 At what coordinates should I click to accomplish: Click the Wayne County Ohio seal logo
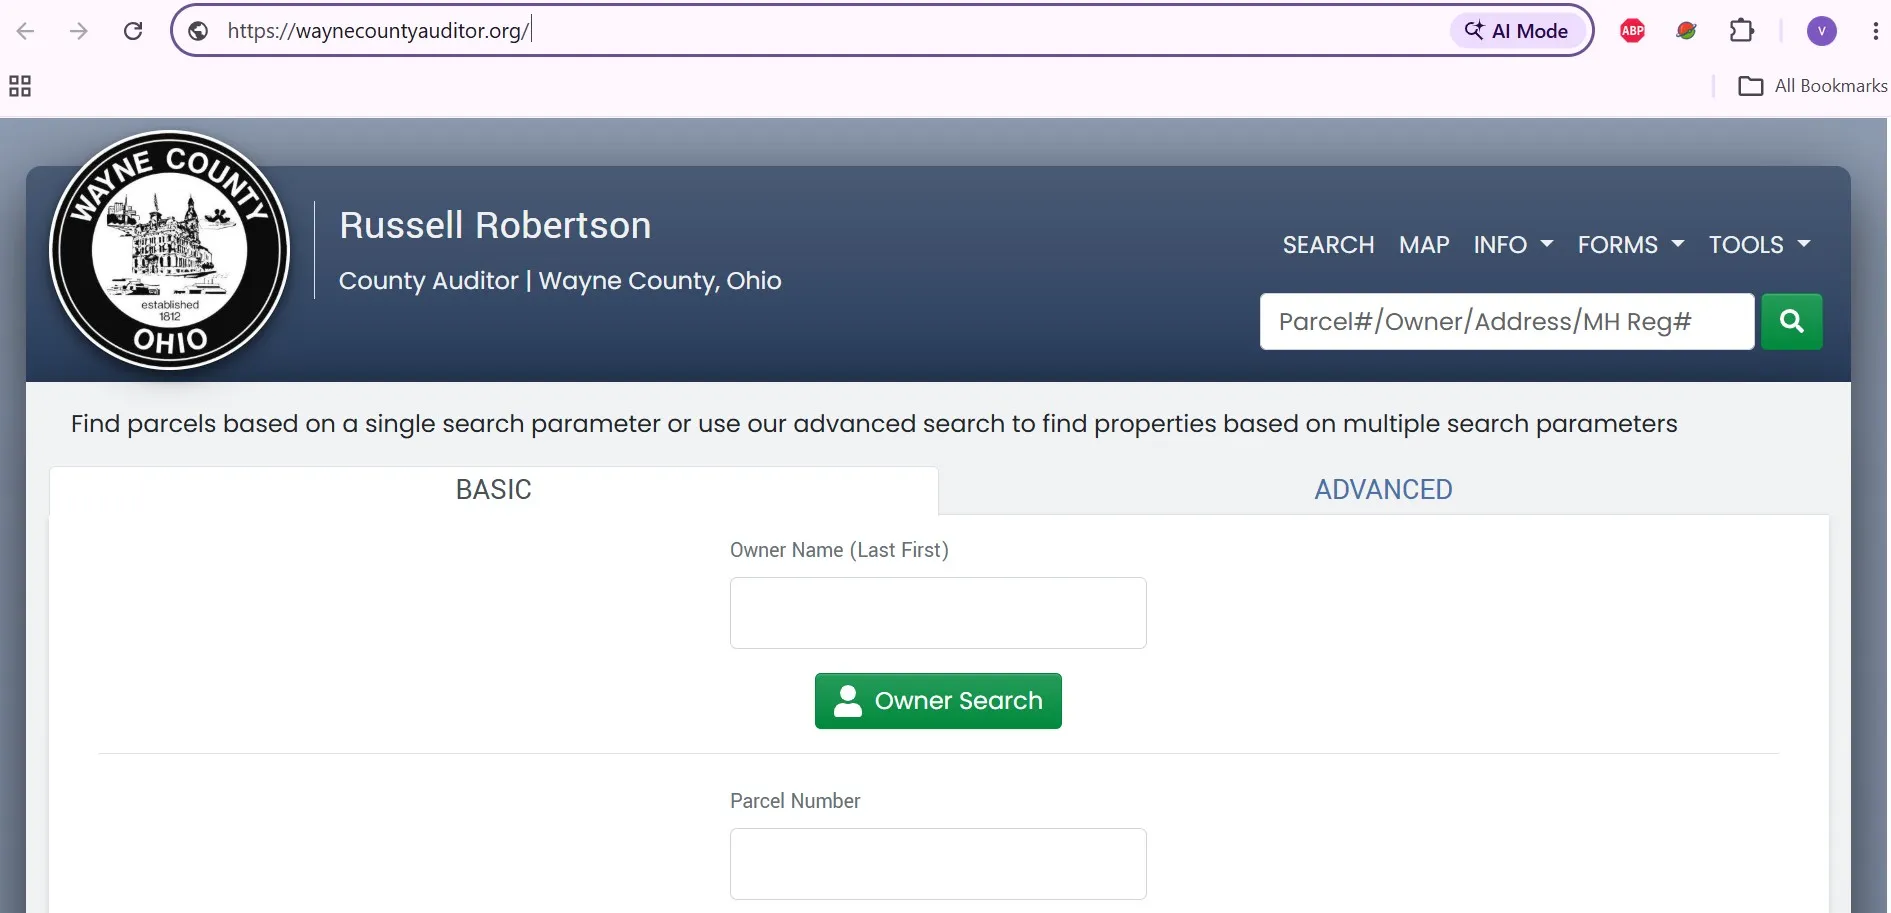tap(170, 250)
